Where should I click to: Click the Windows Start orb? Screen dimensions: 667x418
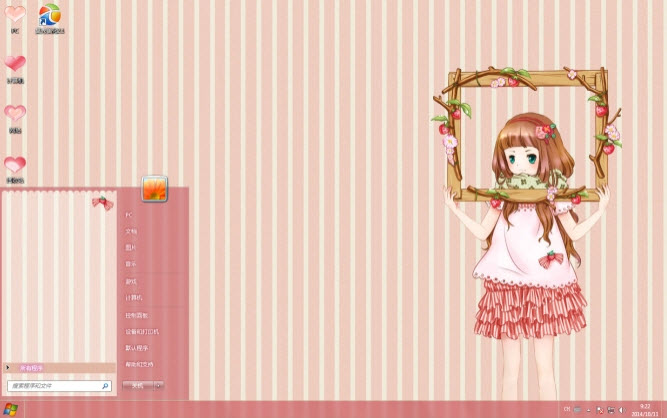tap(10, 409)
